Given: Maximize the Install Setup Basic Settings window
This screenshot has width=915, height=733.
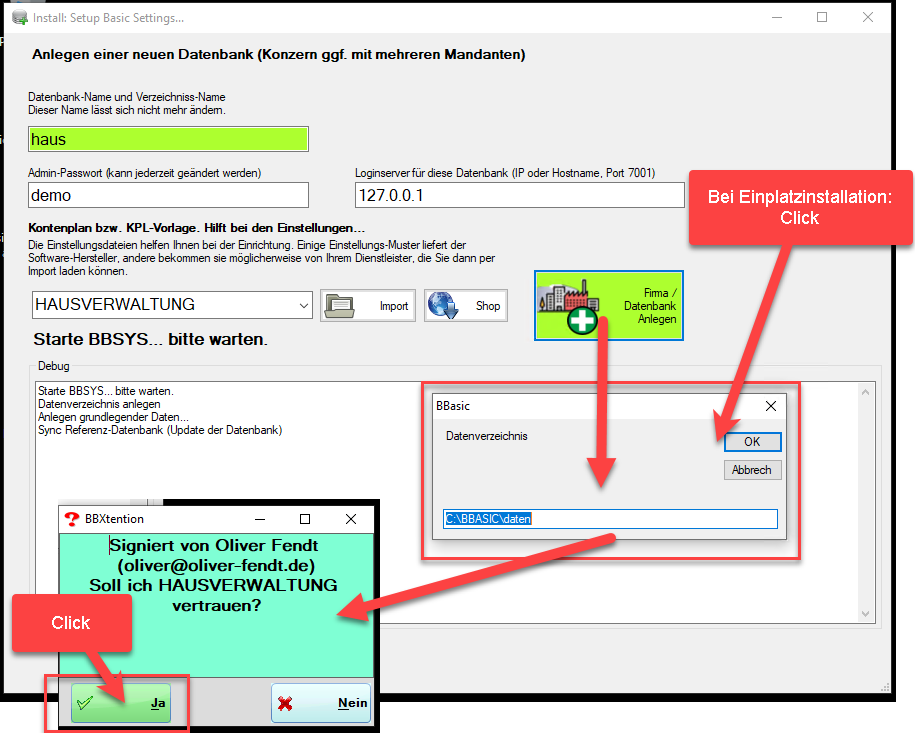Looking at the screenshot, I should (822, 18).
